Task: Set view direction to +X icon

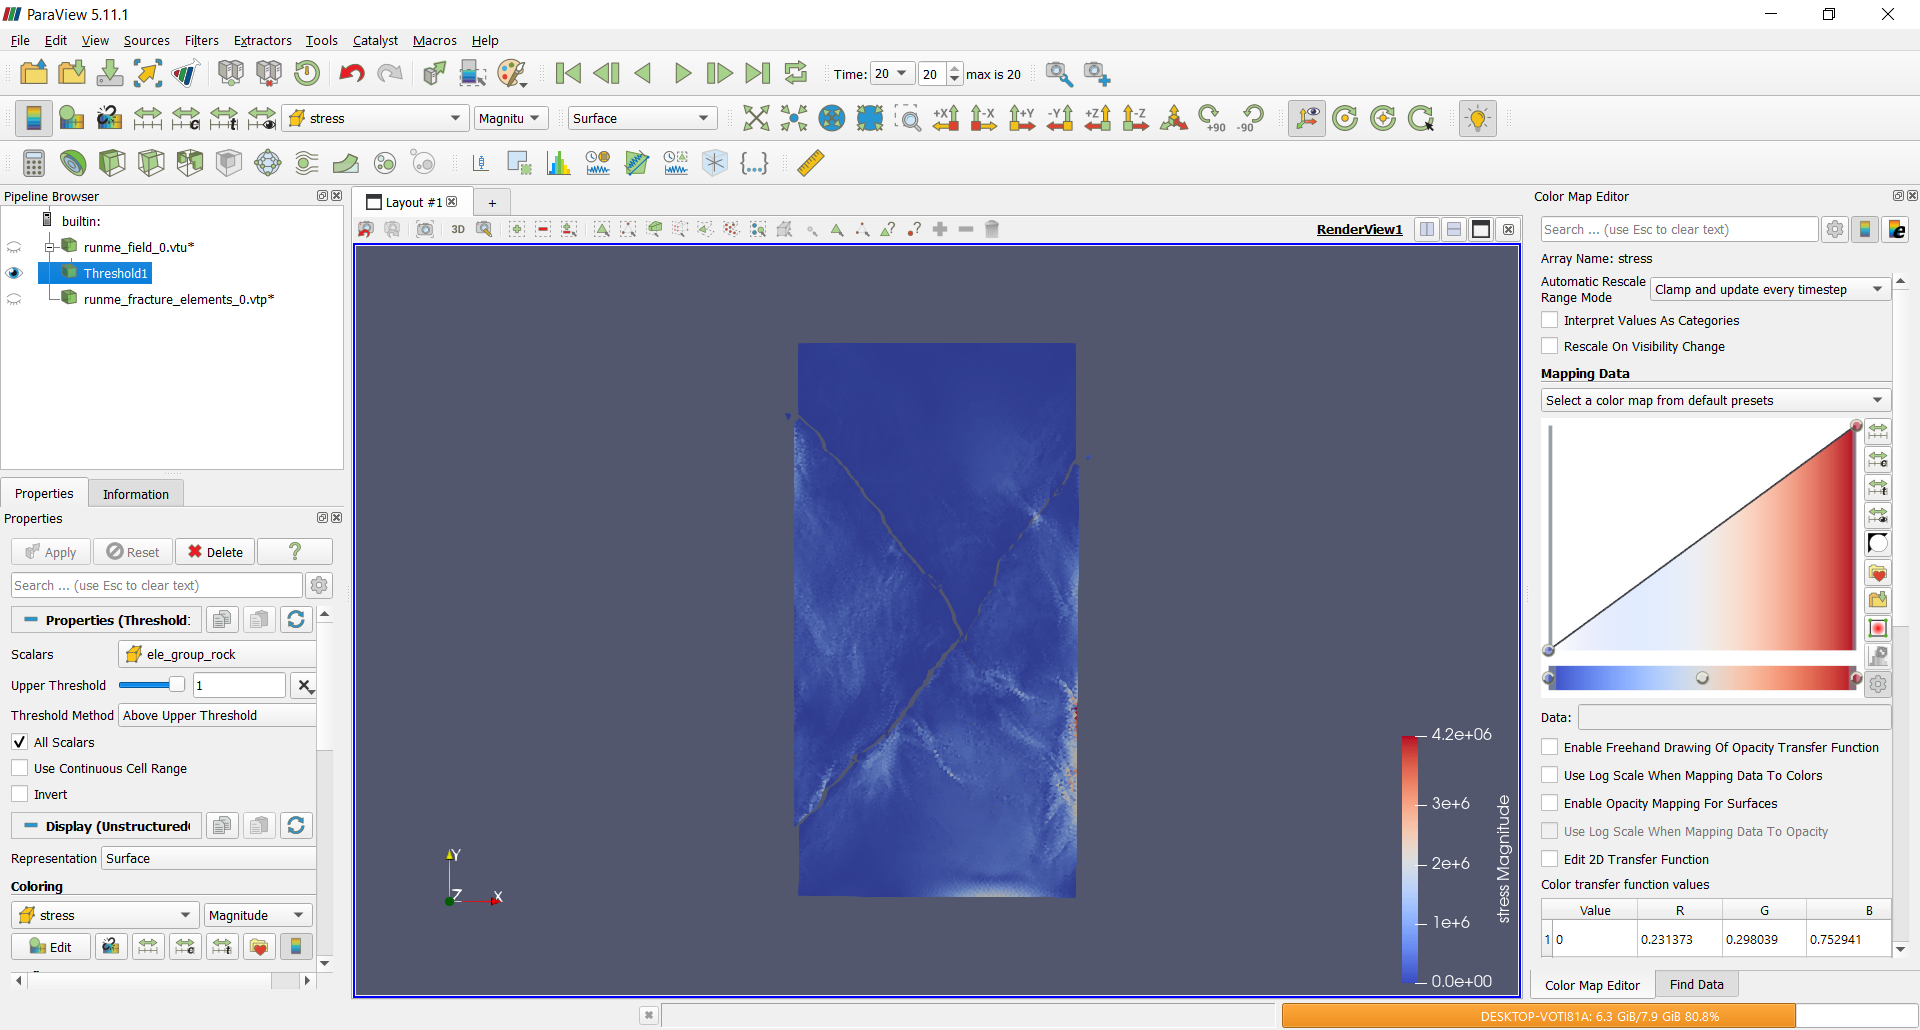Action: 946,118
